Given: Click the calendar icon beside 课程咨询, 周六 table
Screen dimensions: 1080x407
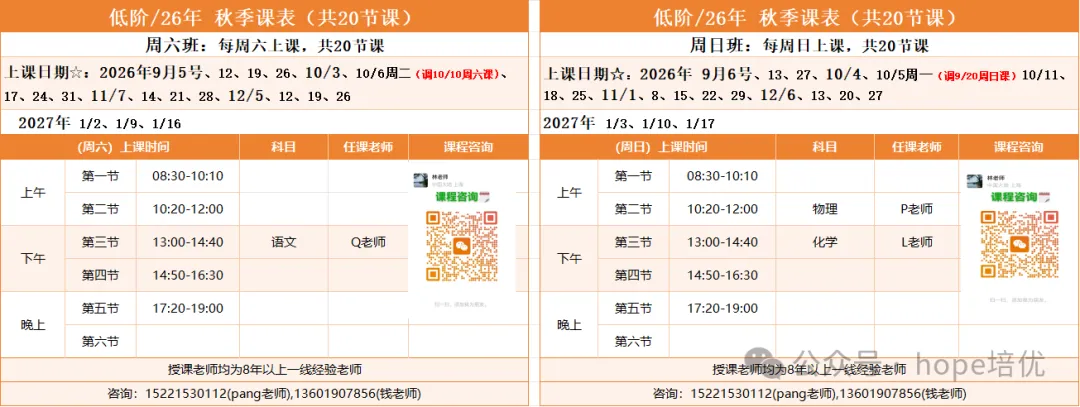Looking at the screenshot, I should (x=484, y=197).
